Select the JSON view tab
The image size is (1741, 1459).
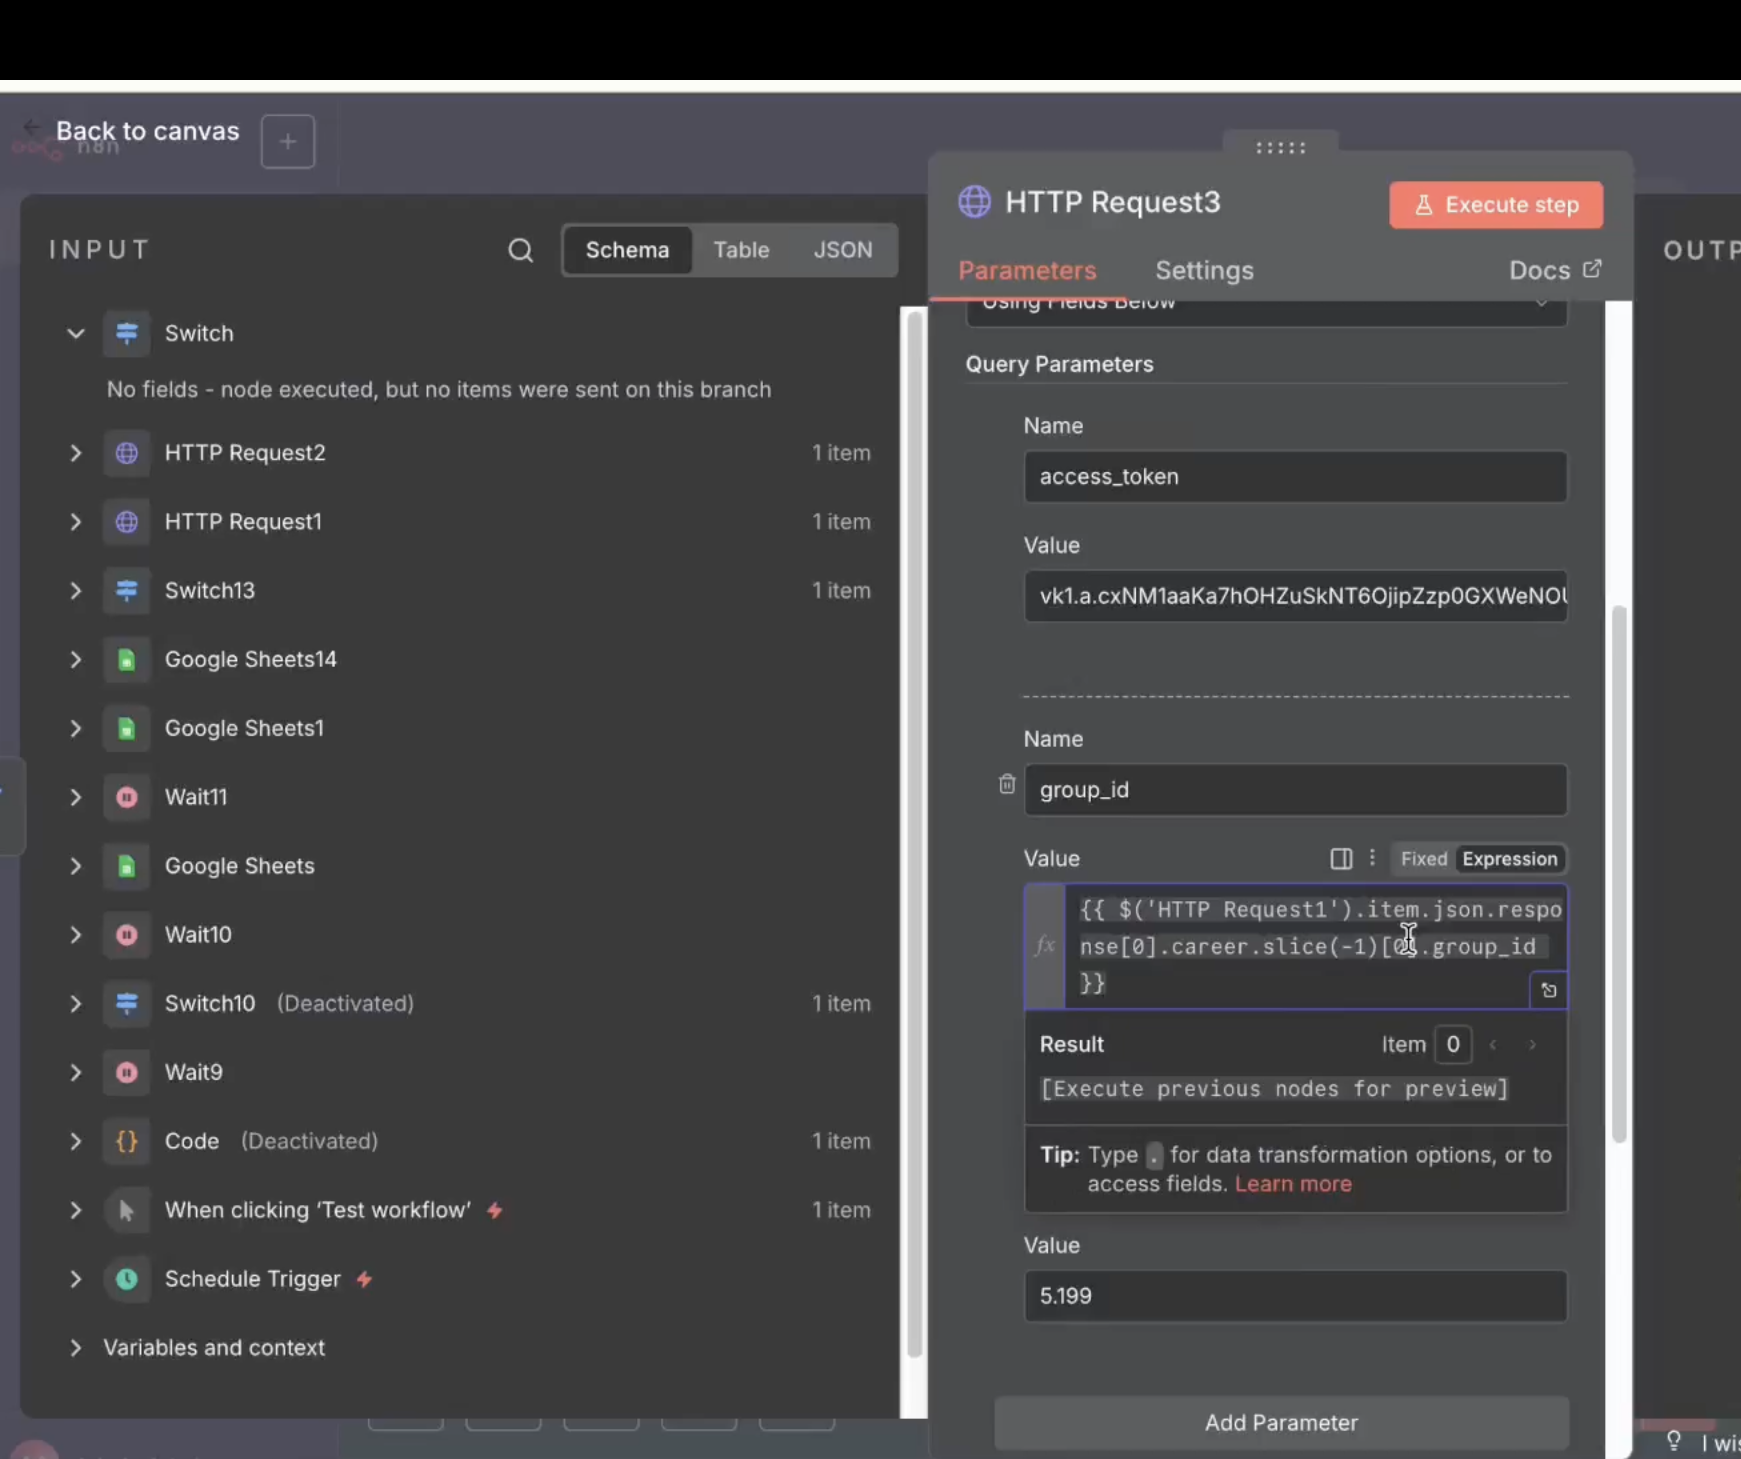[843, 250]
